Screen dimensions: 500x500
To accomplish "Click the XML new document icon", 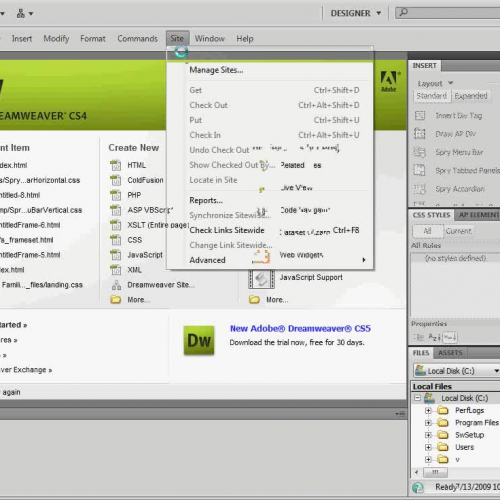I will click(x=116, y=270).
